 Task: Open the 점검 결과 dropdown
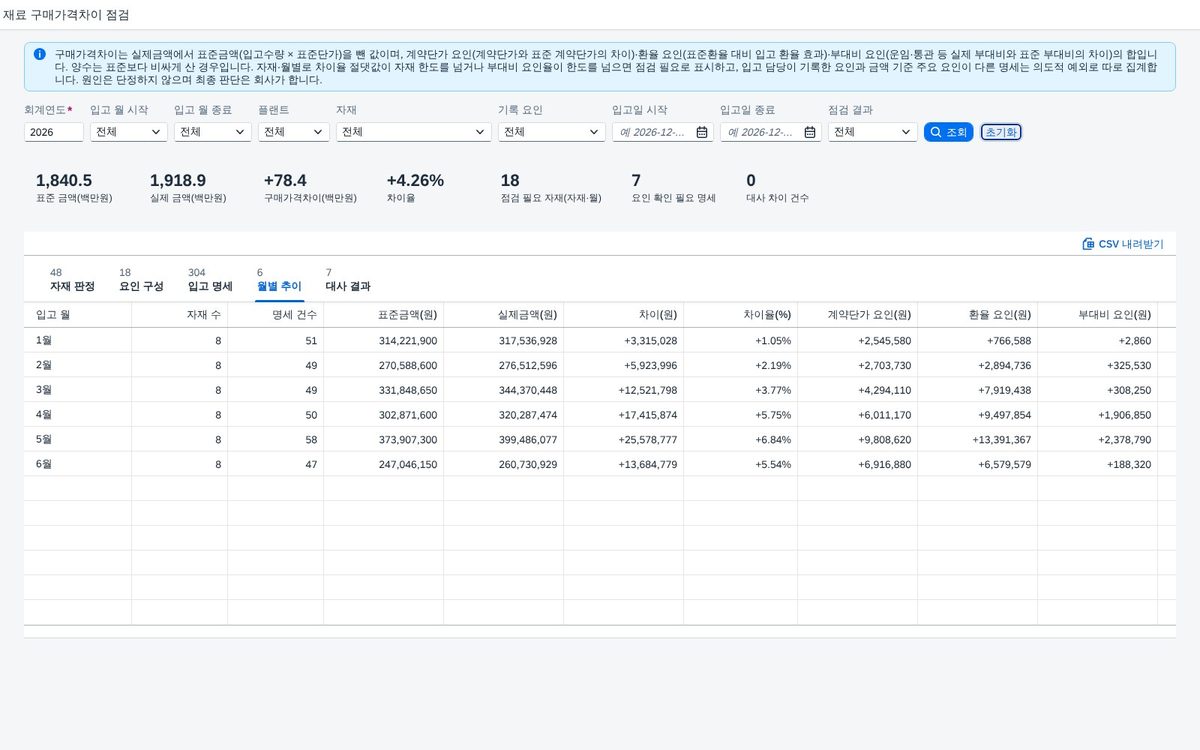873,132
